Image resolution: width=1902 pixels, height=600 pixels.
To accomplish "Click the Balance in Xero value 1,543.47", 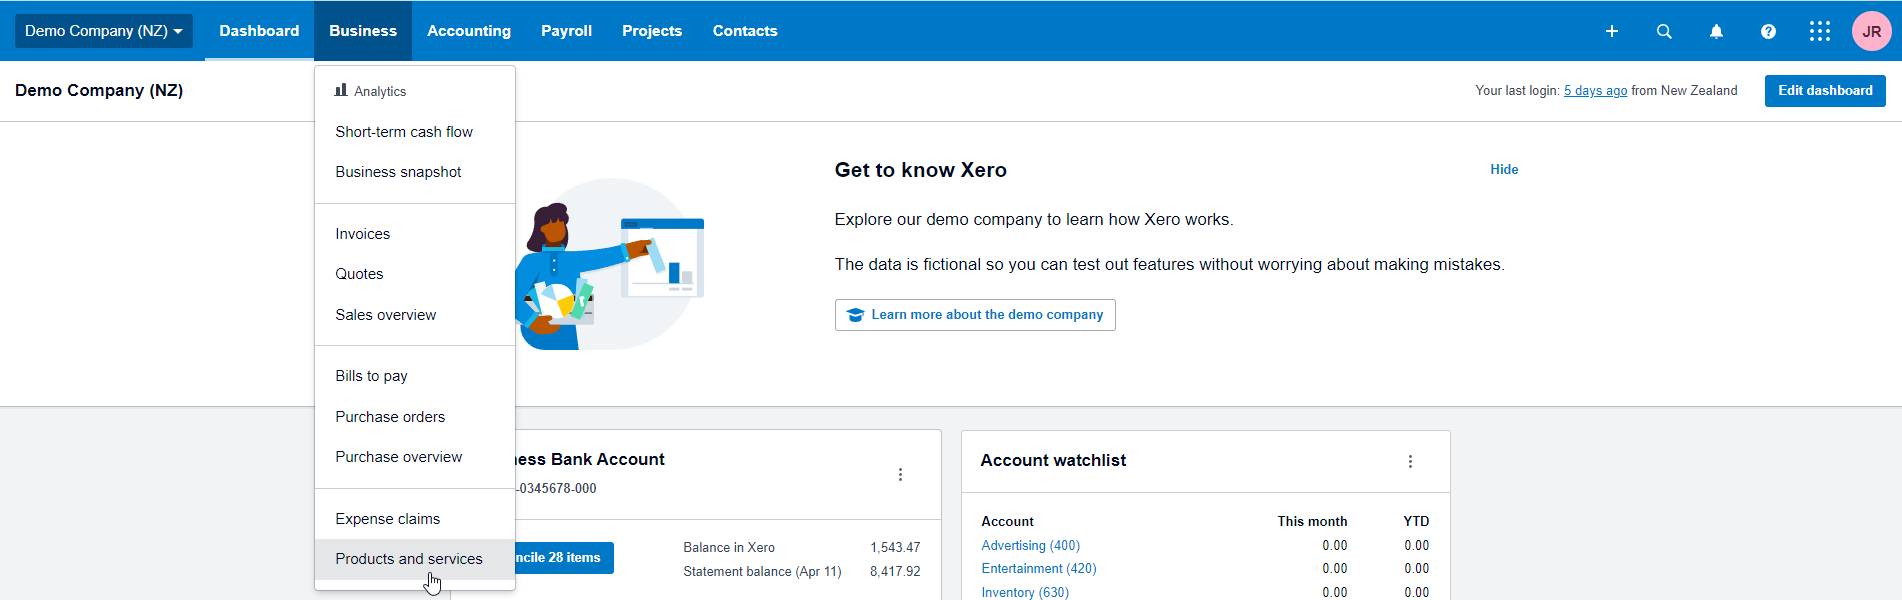I will 895,548.
